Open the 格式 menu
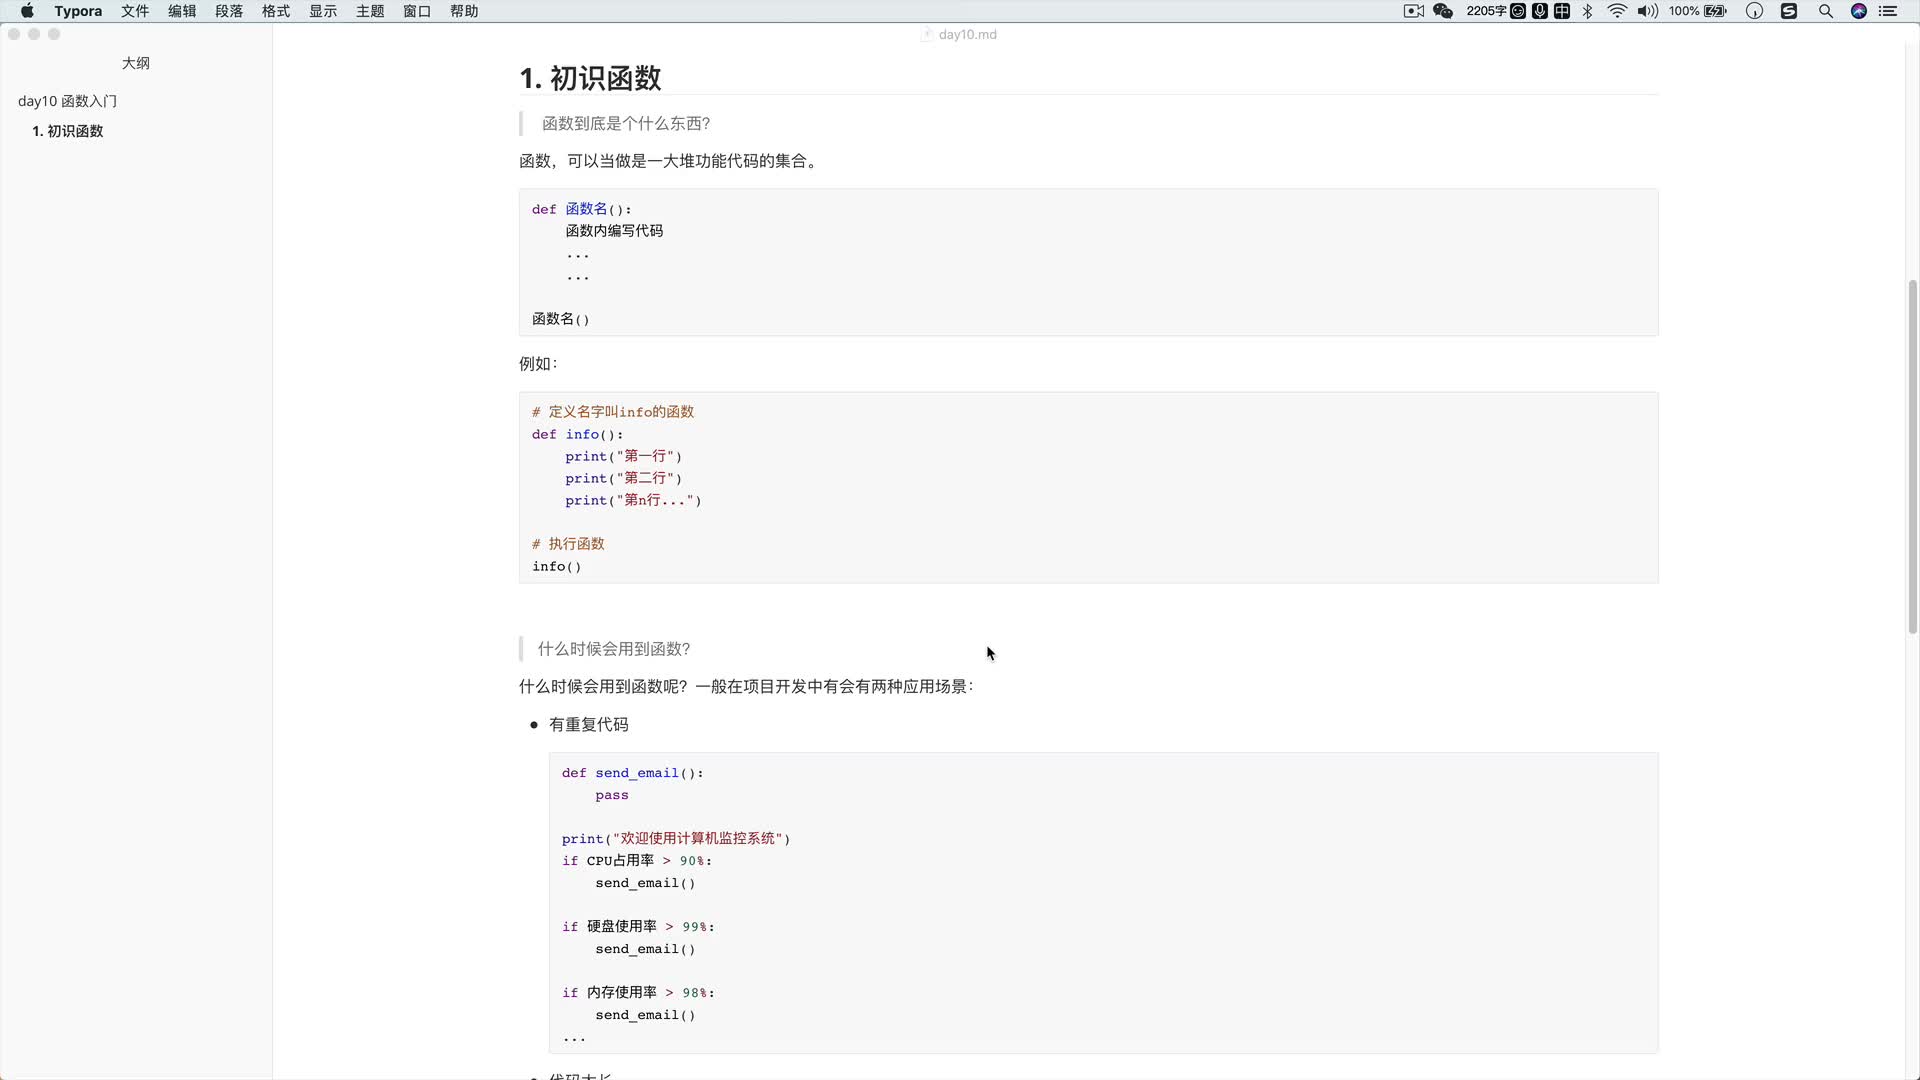The image size is (1920, 1080). click(x=276, y=11)
